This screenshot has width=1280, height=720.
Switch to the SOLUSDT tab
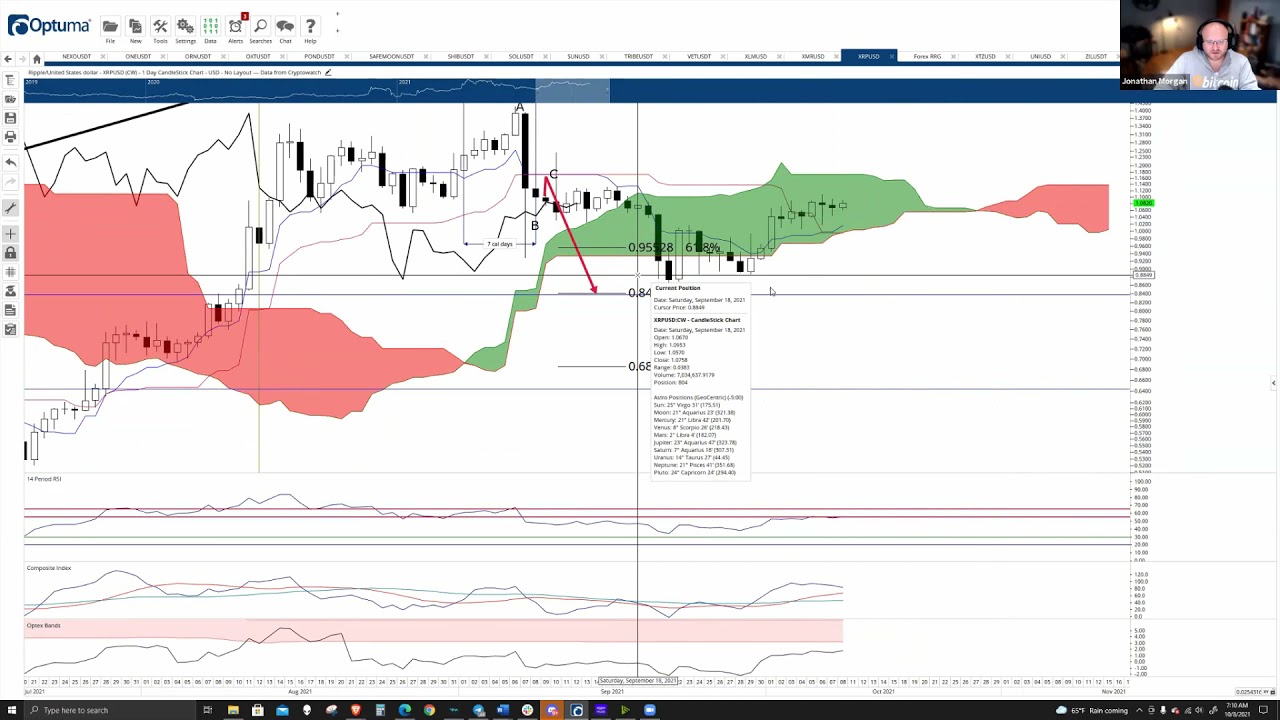click(520, 56)
